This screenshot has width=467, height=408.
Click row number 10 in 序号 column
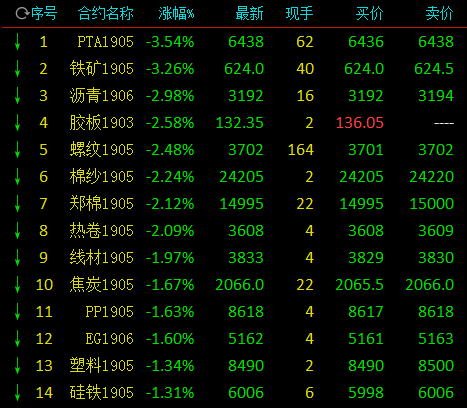pyautogui.click(x=44, y=285)
